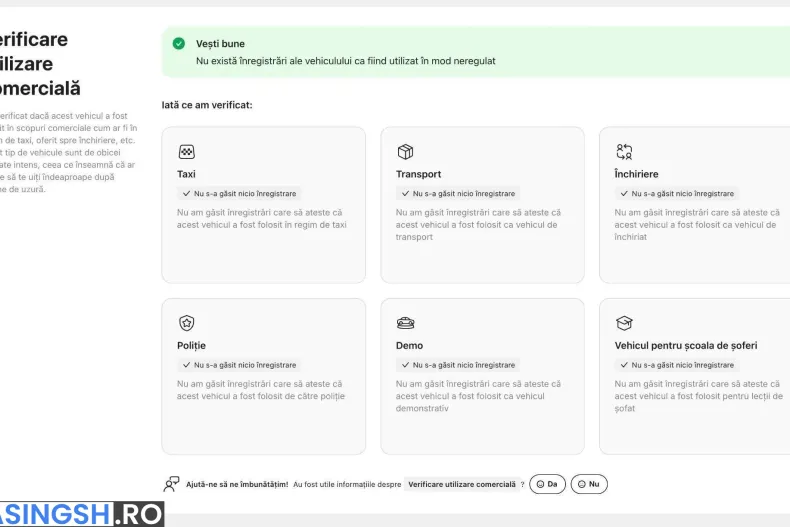790x527 pixels.
Task: Select 'Vehicul pentru școala de șoferi' heading
Action: point(686,346)
